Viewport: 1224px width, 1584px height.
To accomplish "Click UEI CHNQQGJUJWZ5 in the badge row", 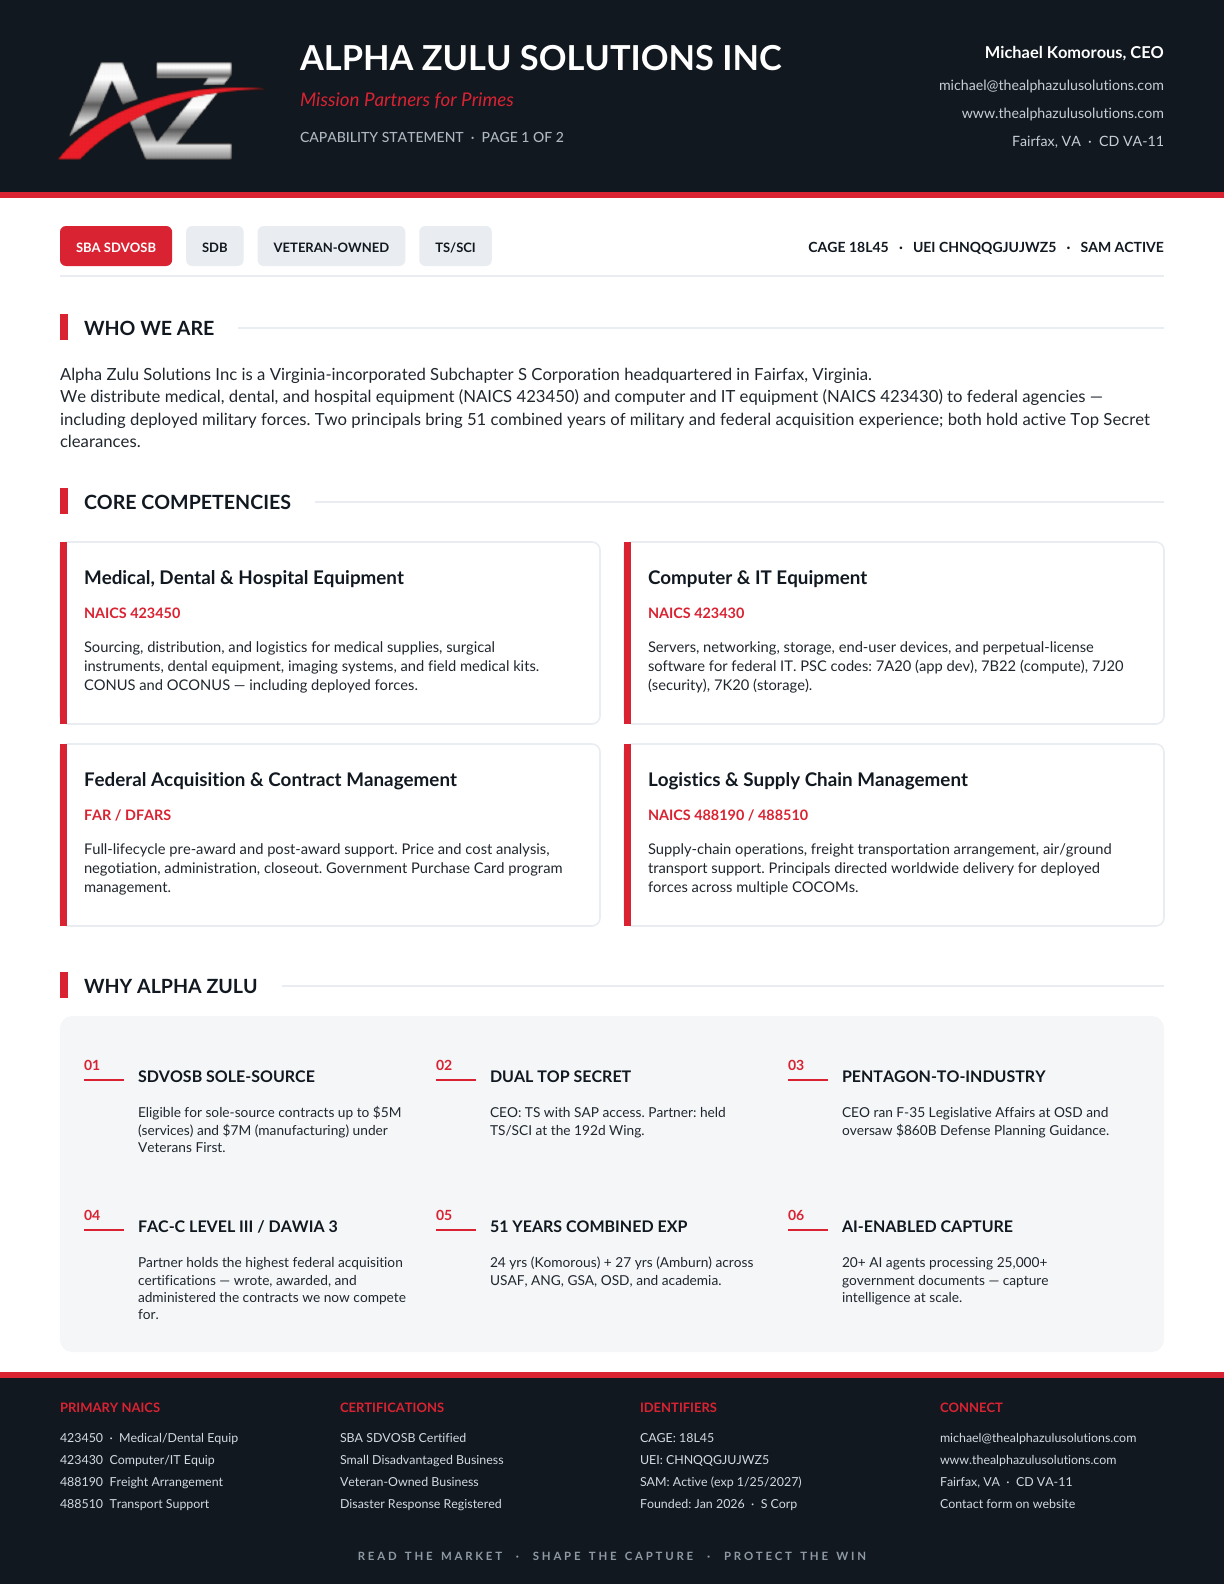I will point(984,247).
